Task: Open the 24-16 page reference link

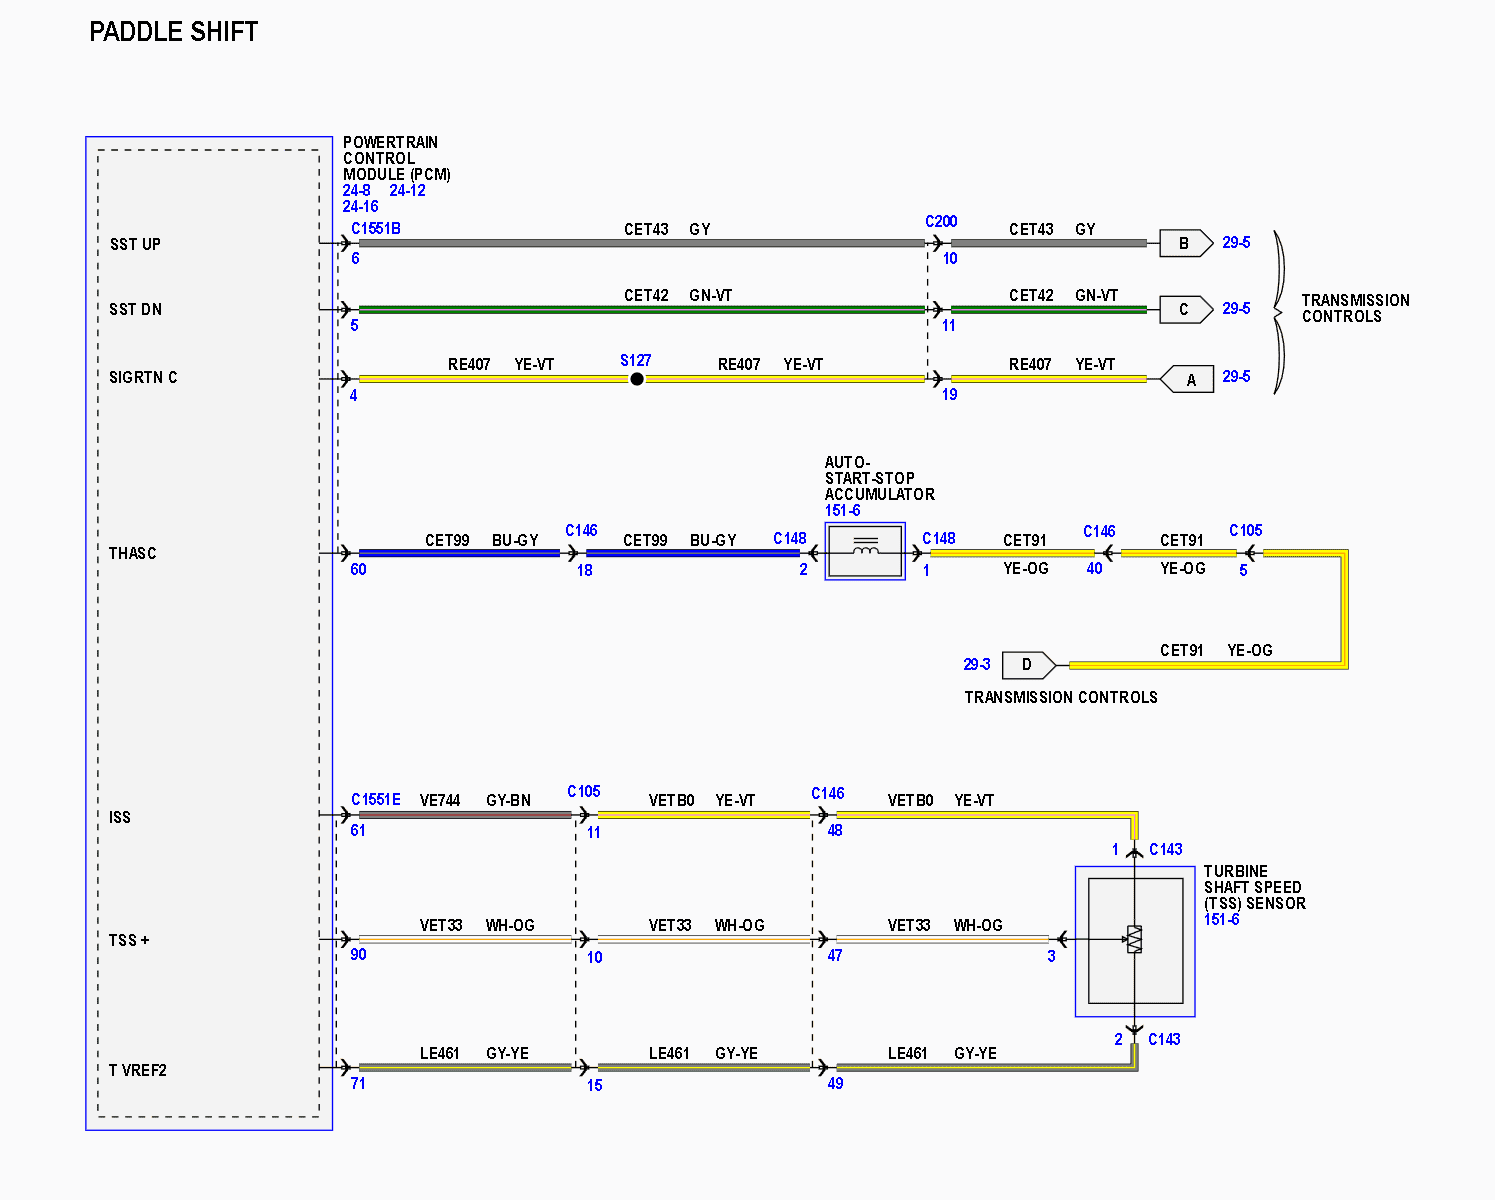Action: pos(361,206)
